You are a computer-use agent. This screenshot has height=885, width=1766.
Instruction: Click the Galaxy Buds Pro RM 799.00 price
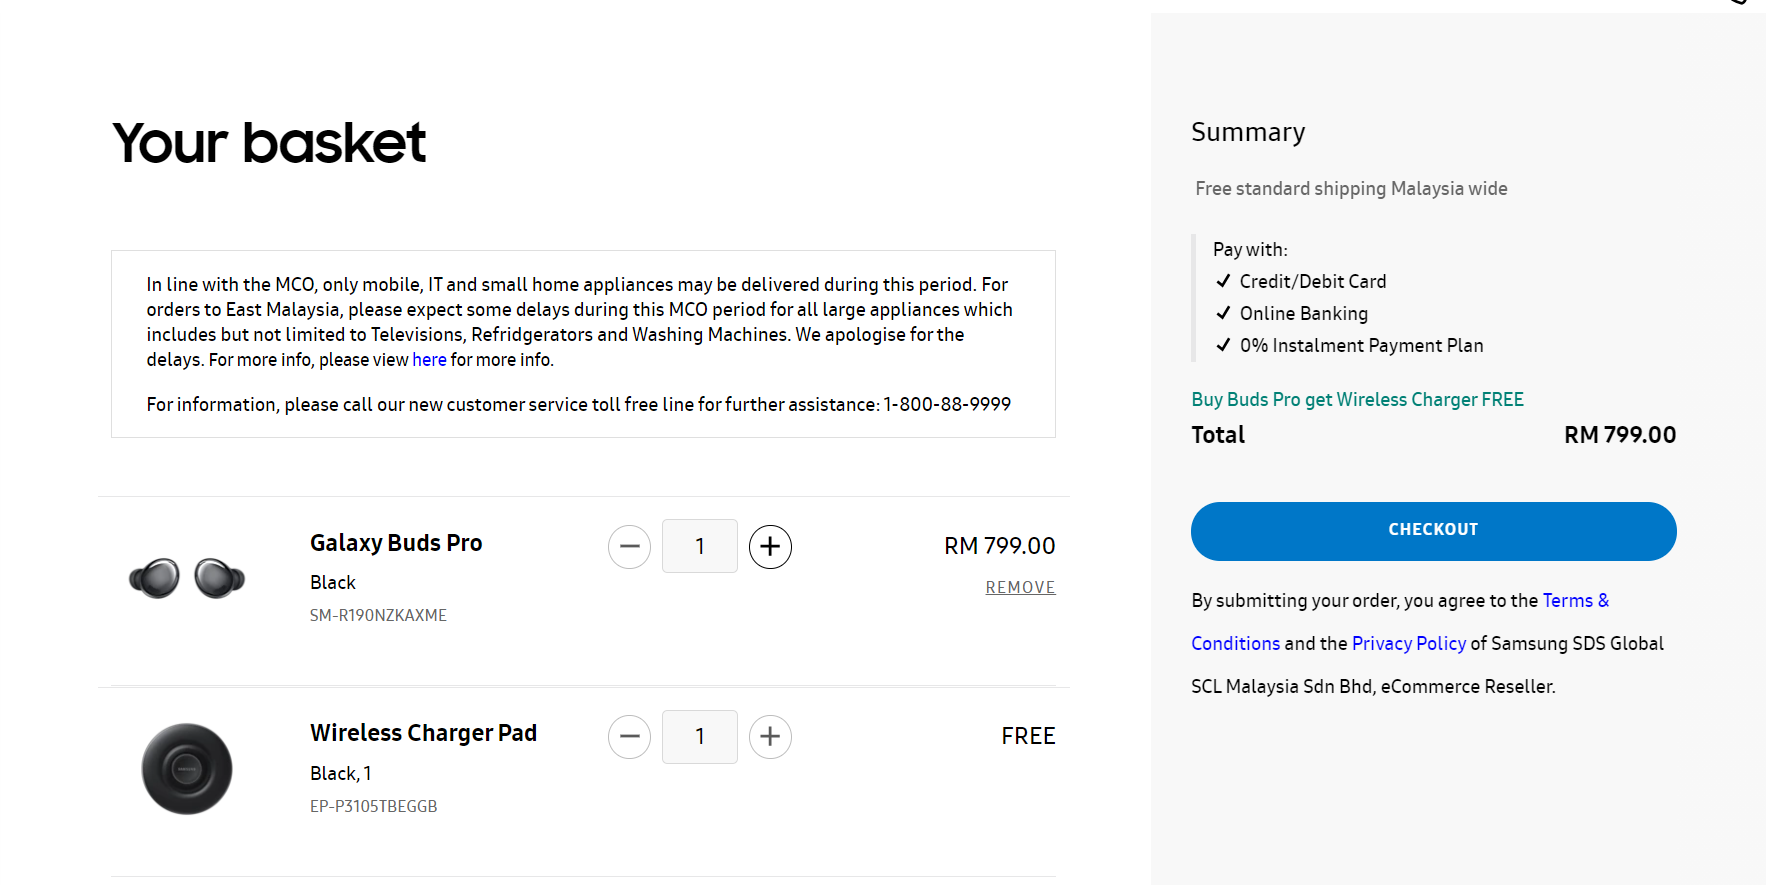coord(1000,546)
